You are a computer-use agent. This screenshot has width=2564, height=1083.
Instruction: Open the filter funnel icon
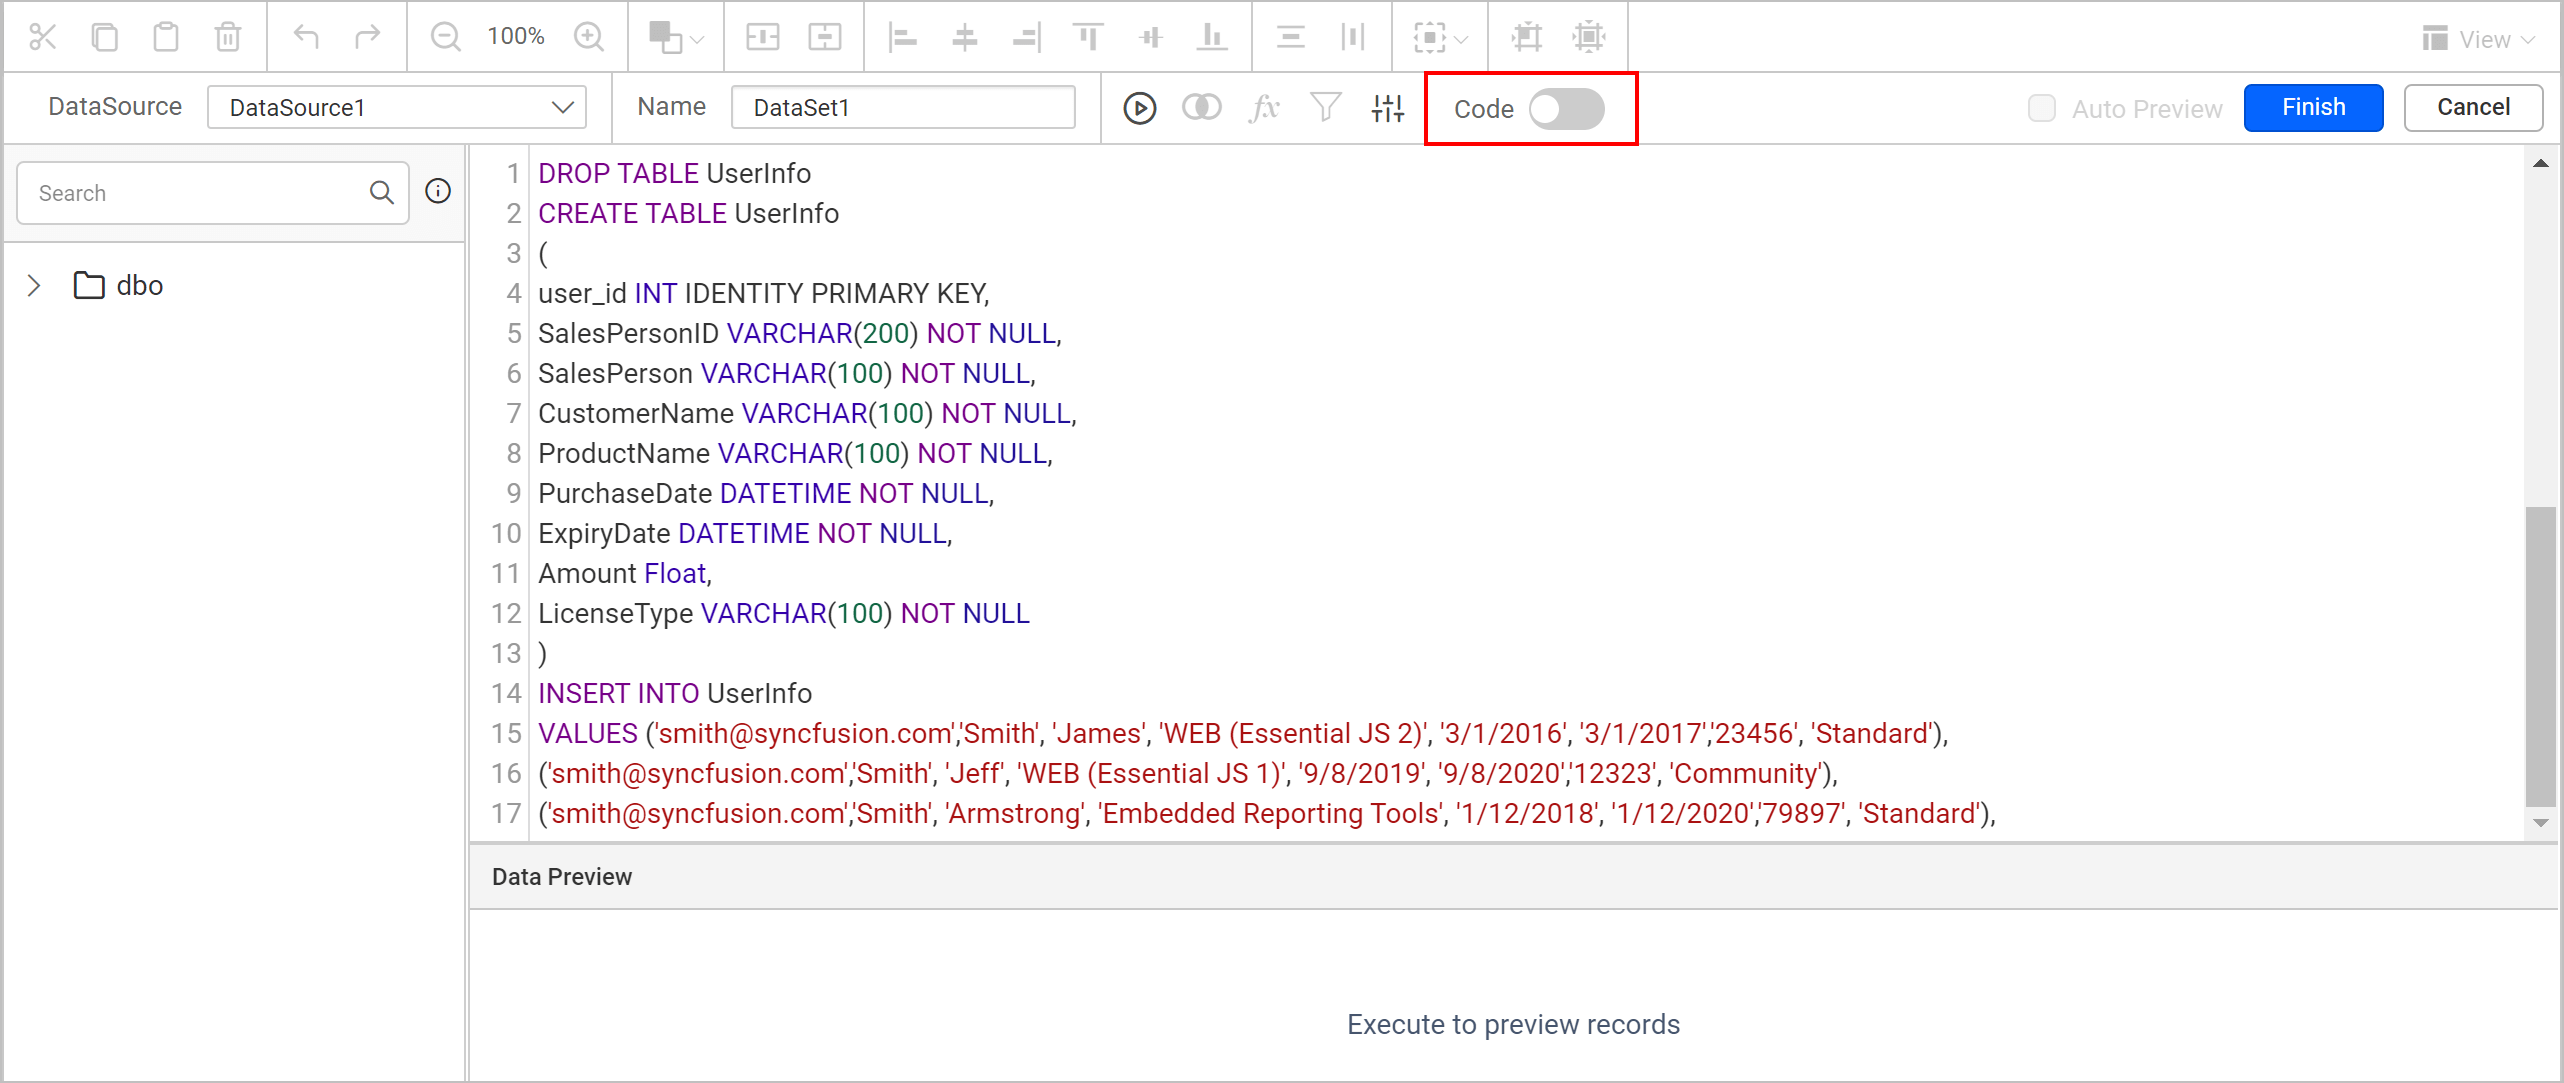pyautogui.click(x=1326, y=108)
